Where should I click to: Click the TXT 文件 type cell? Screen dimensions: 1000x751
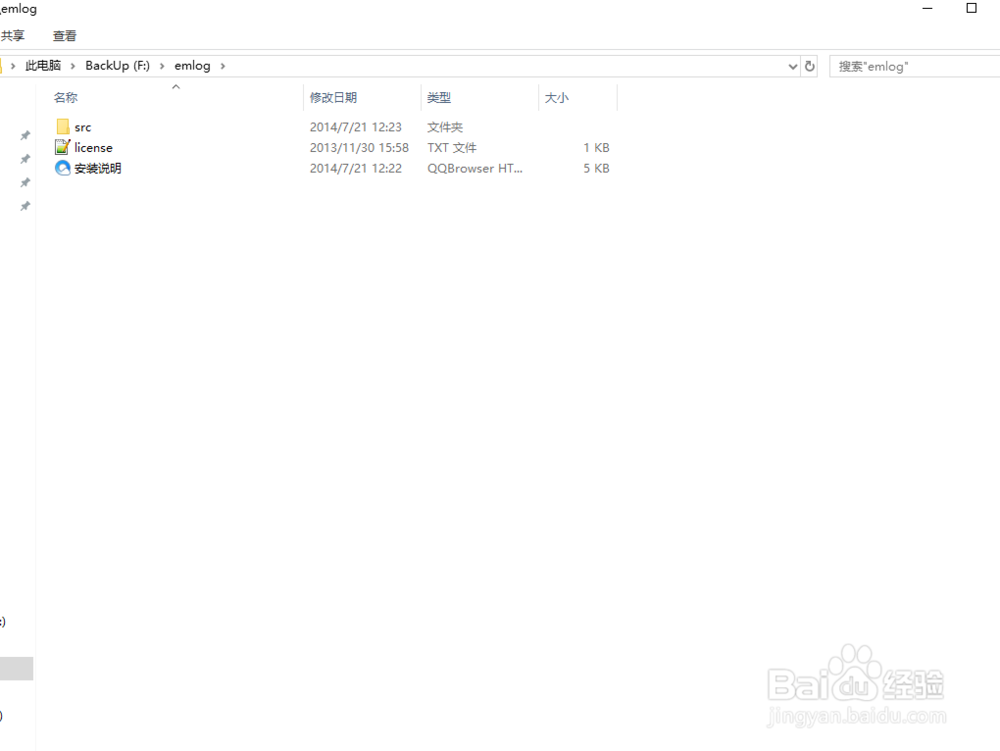(x=452, y=147)
